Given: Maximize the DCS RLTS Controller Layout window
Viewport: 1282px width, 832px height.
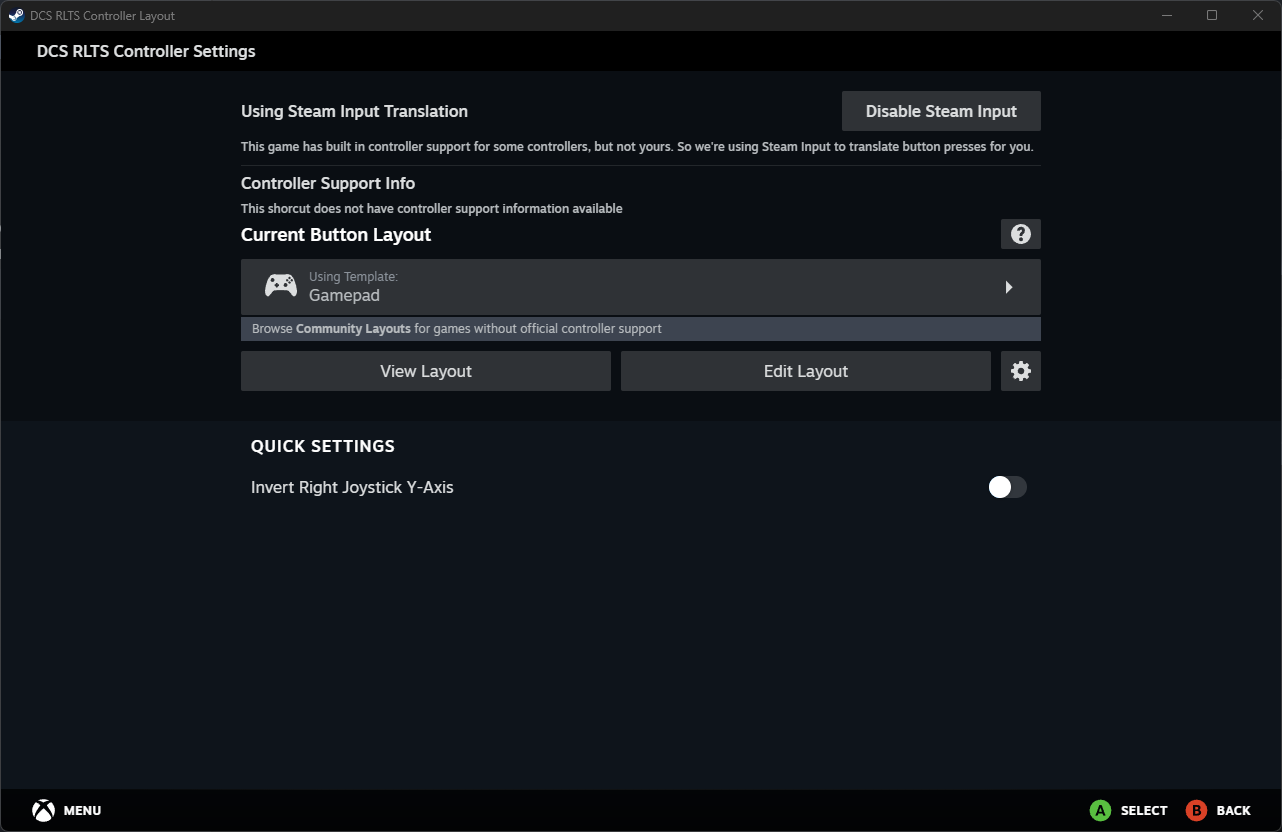Looking at the screenshot, I should pos(1212,15).
